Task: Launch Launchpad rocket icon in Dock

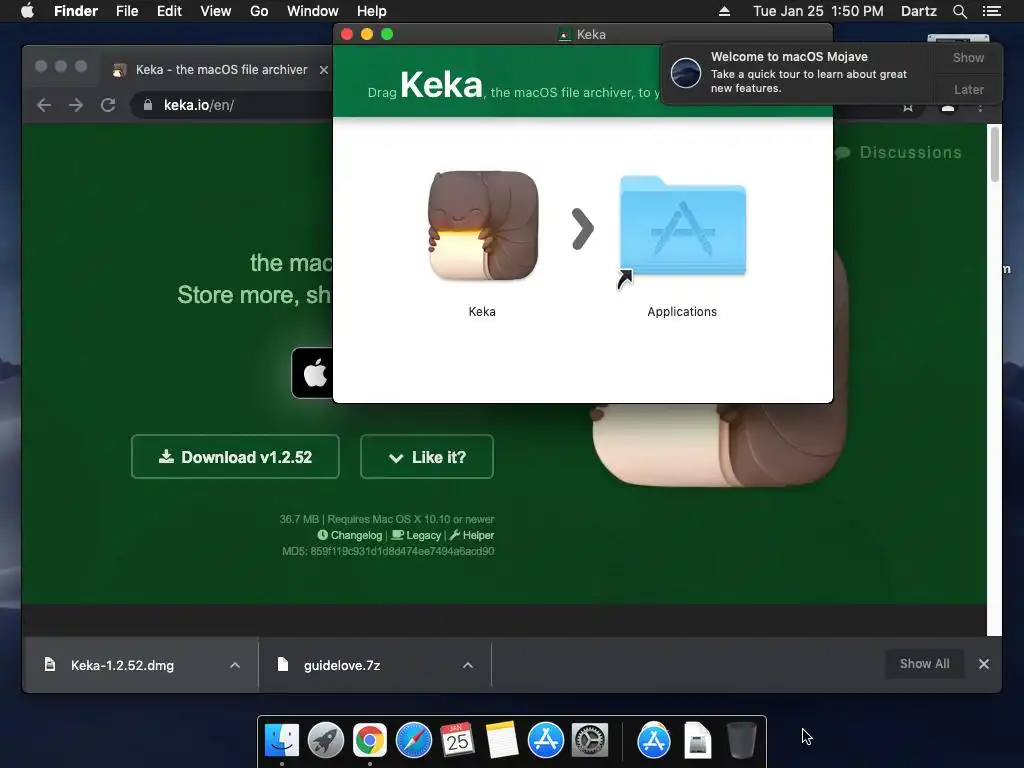Action: pos(326,741)
